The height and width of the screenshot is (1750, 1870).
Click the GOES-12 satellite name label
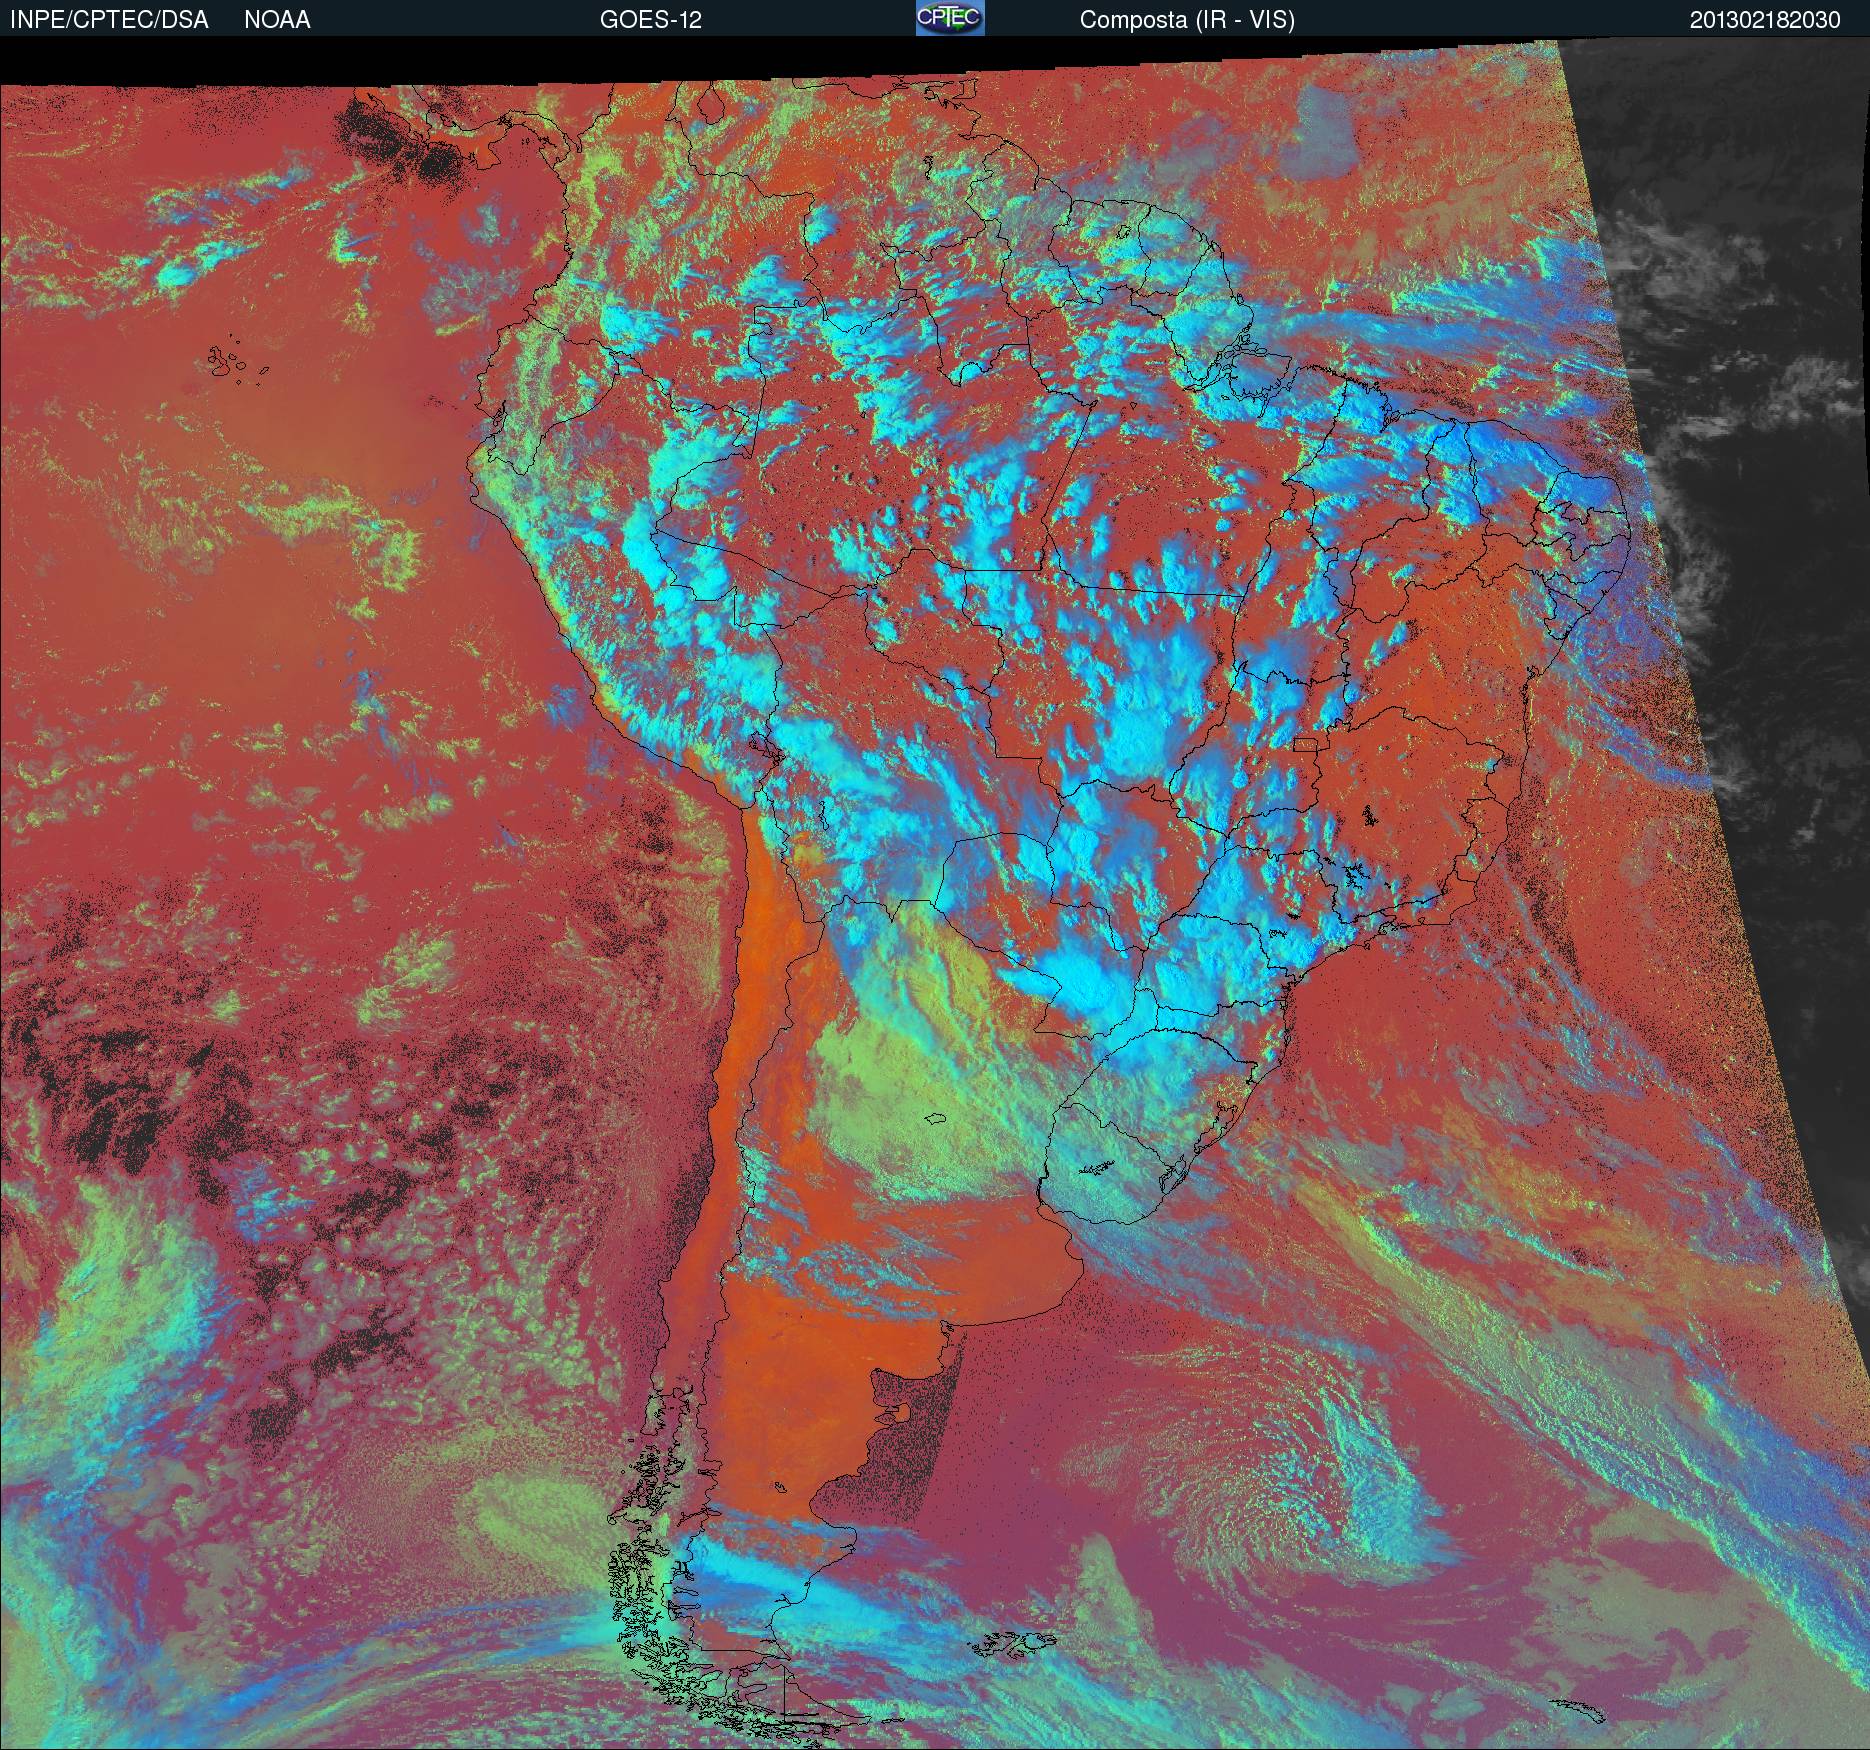pos(650,20)
